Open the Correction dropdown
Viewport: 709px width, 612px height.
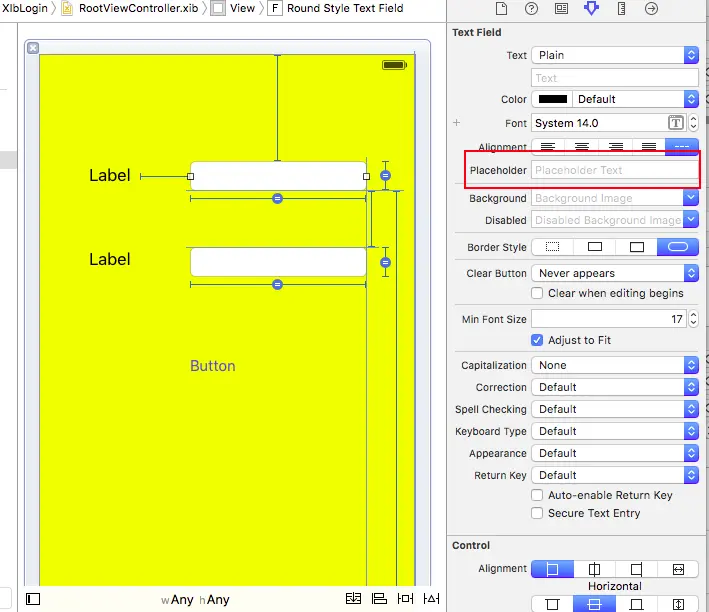coord(615,387)
